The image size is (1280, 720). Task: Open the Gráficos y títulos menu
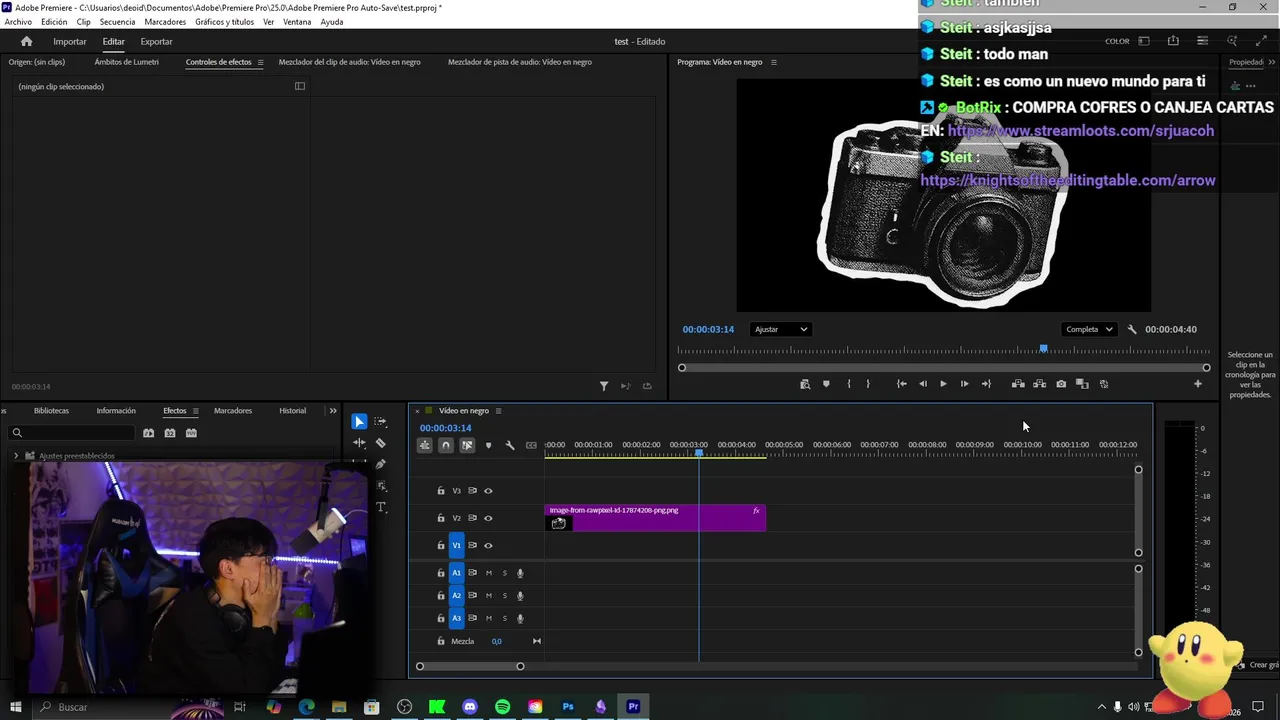coord(224,22)
